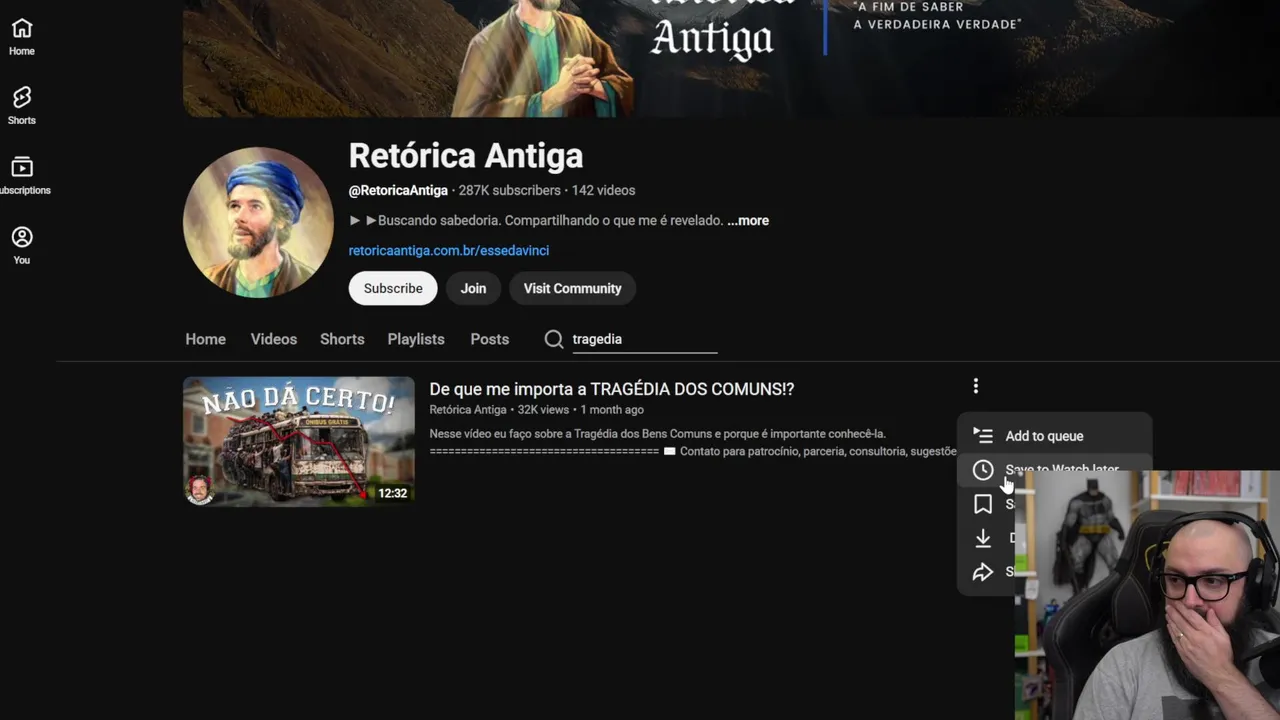
Task: Click the '142 videos' text
Action: coord(603,190)
